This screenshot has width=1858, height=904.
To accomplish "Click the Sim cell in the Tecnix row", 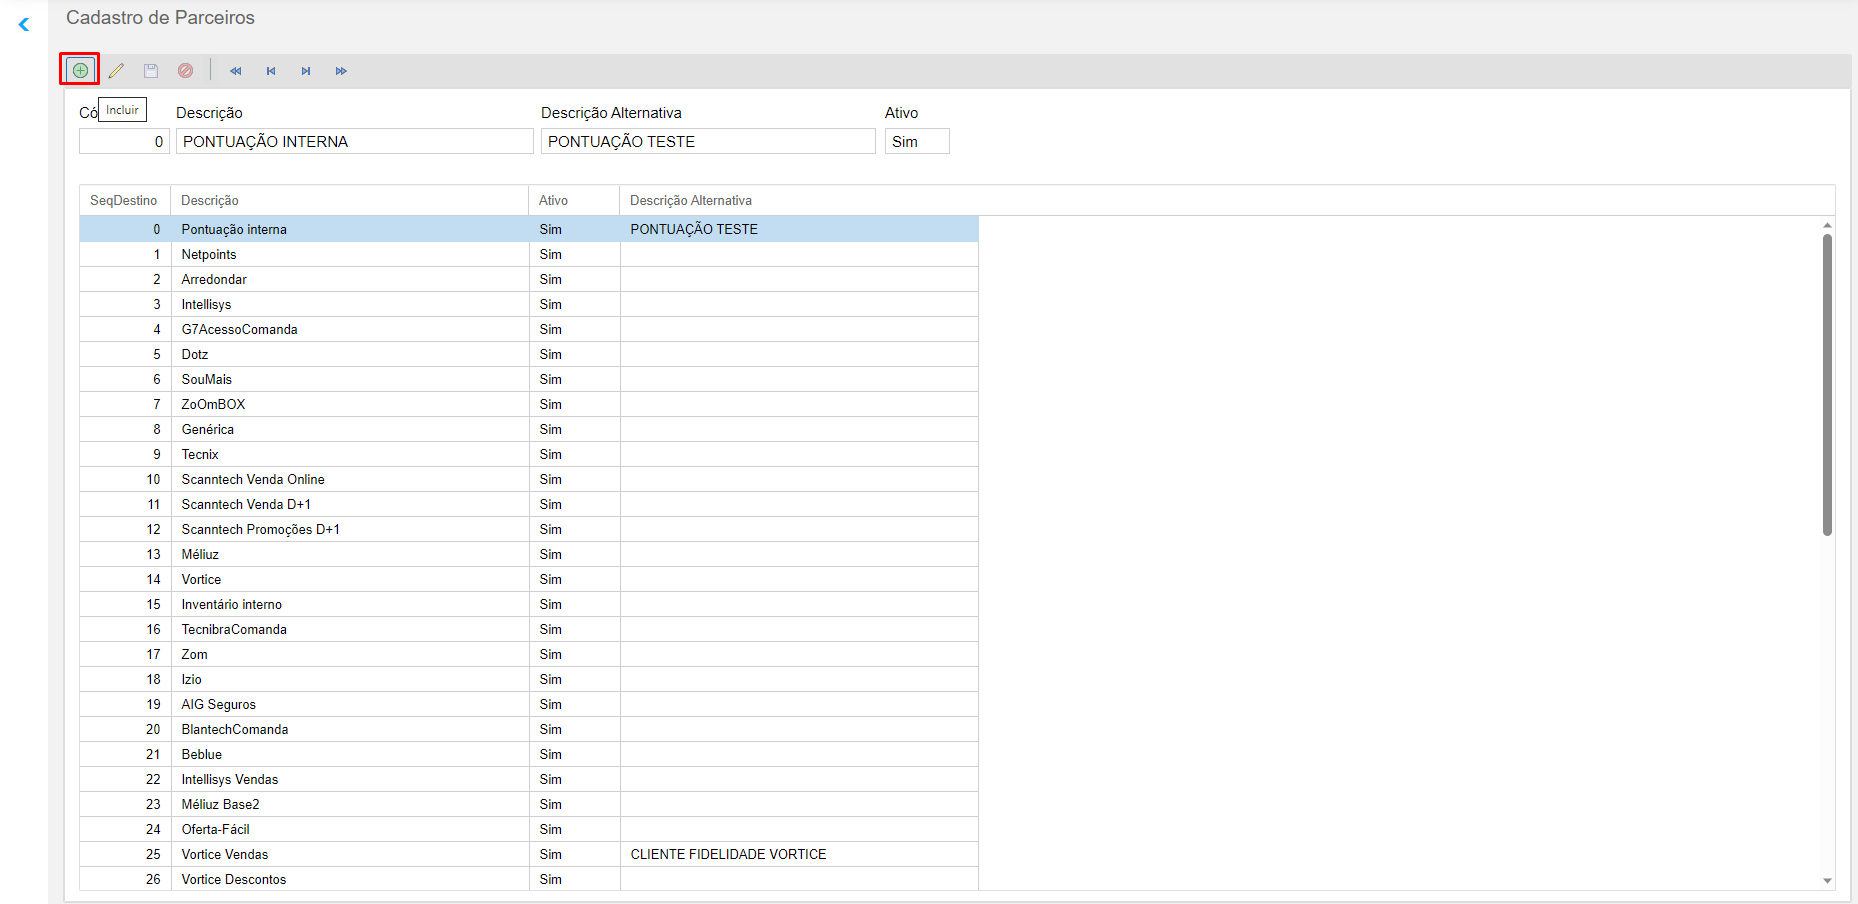I will (x=574, y=454).
